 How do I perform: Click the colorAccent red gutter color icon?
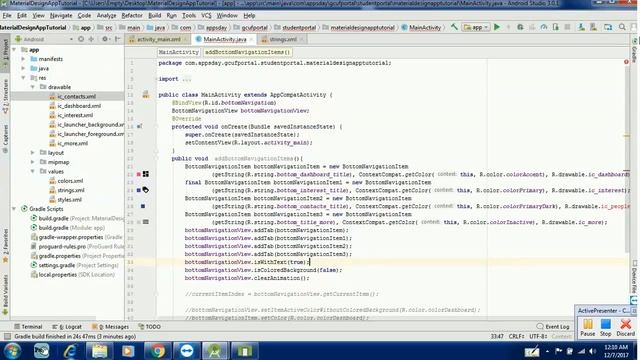coord(139,174)
